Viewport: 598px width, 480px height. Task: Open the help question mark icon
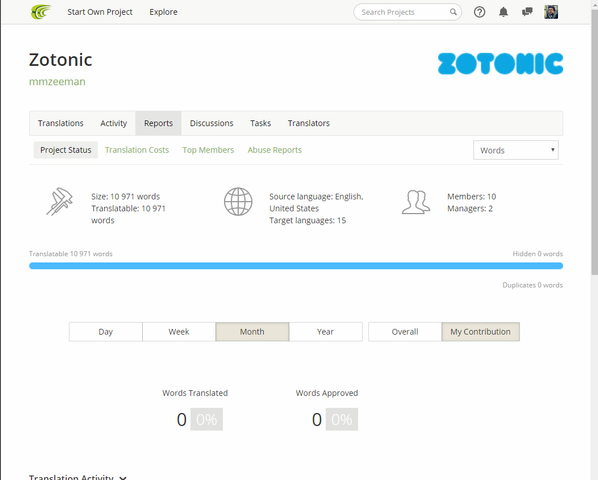479,12
